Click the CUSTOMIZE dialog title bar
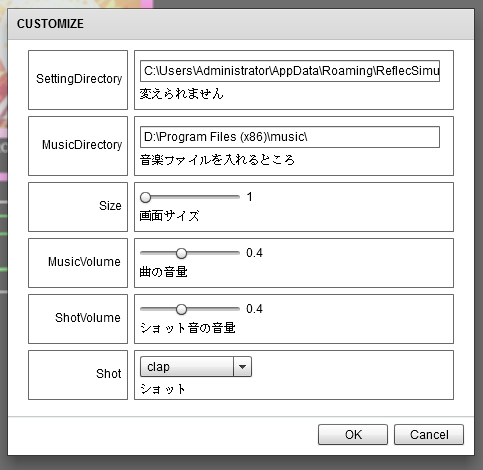This screenshot has width=483, height=470. tap(241, 24)
